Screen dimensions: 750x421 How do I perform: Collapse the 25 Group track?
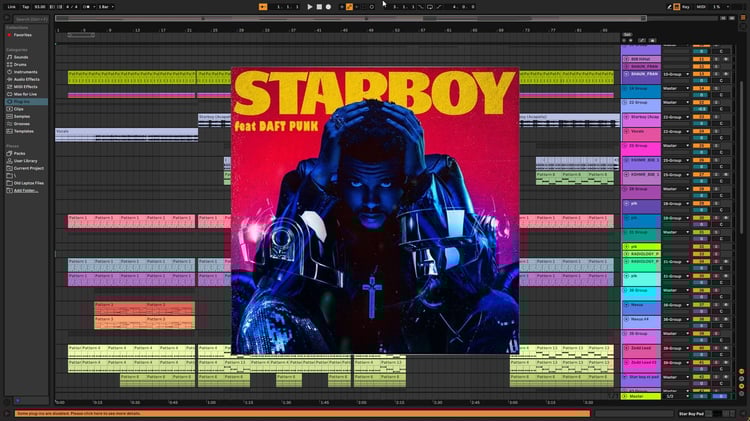coord(625,145)
